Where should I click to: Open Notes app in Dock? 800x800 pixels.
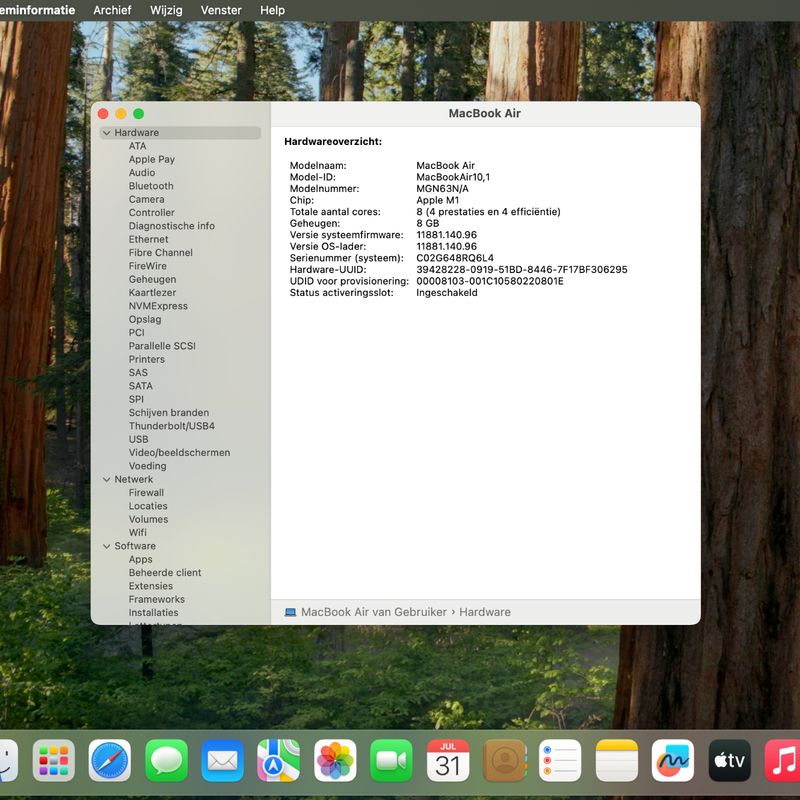click(x=617, y=760)
